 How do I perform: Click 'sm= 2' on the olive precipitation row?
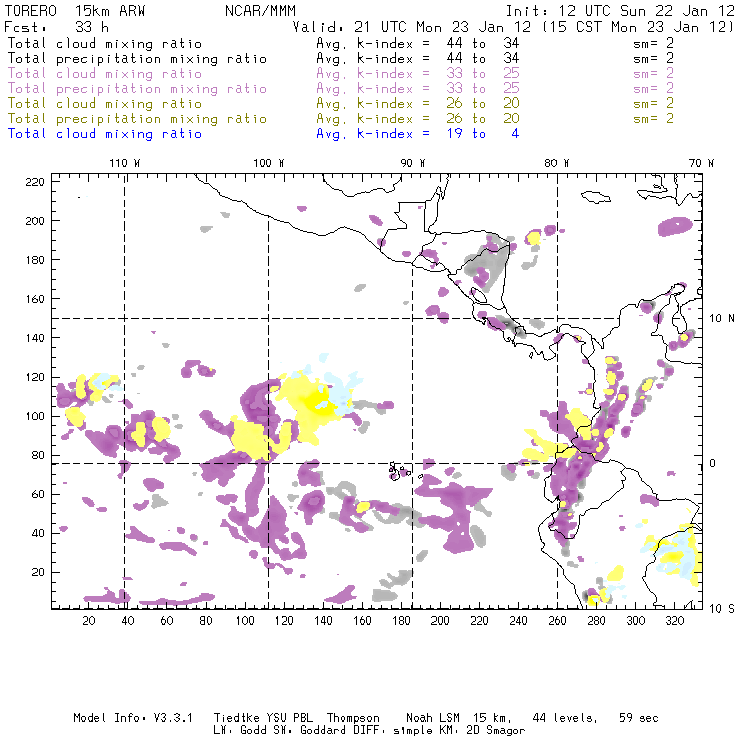click(654, 119)
